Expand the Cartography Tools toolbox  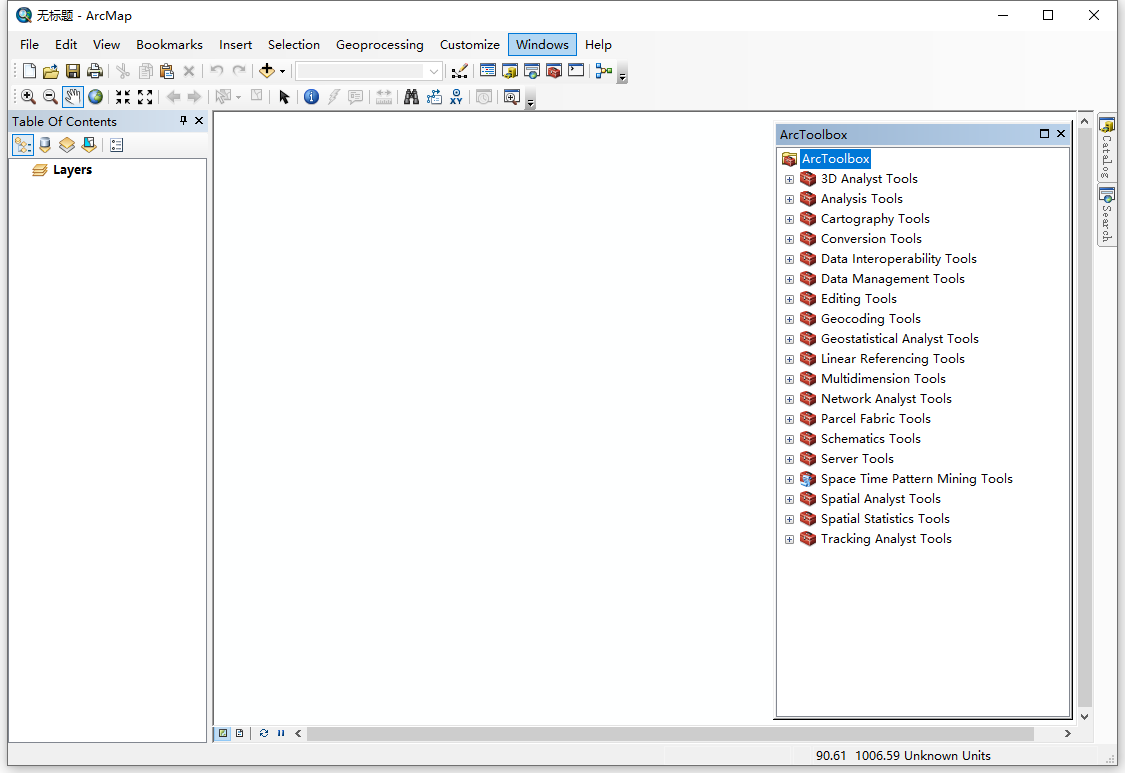[789, 220]
